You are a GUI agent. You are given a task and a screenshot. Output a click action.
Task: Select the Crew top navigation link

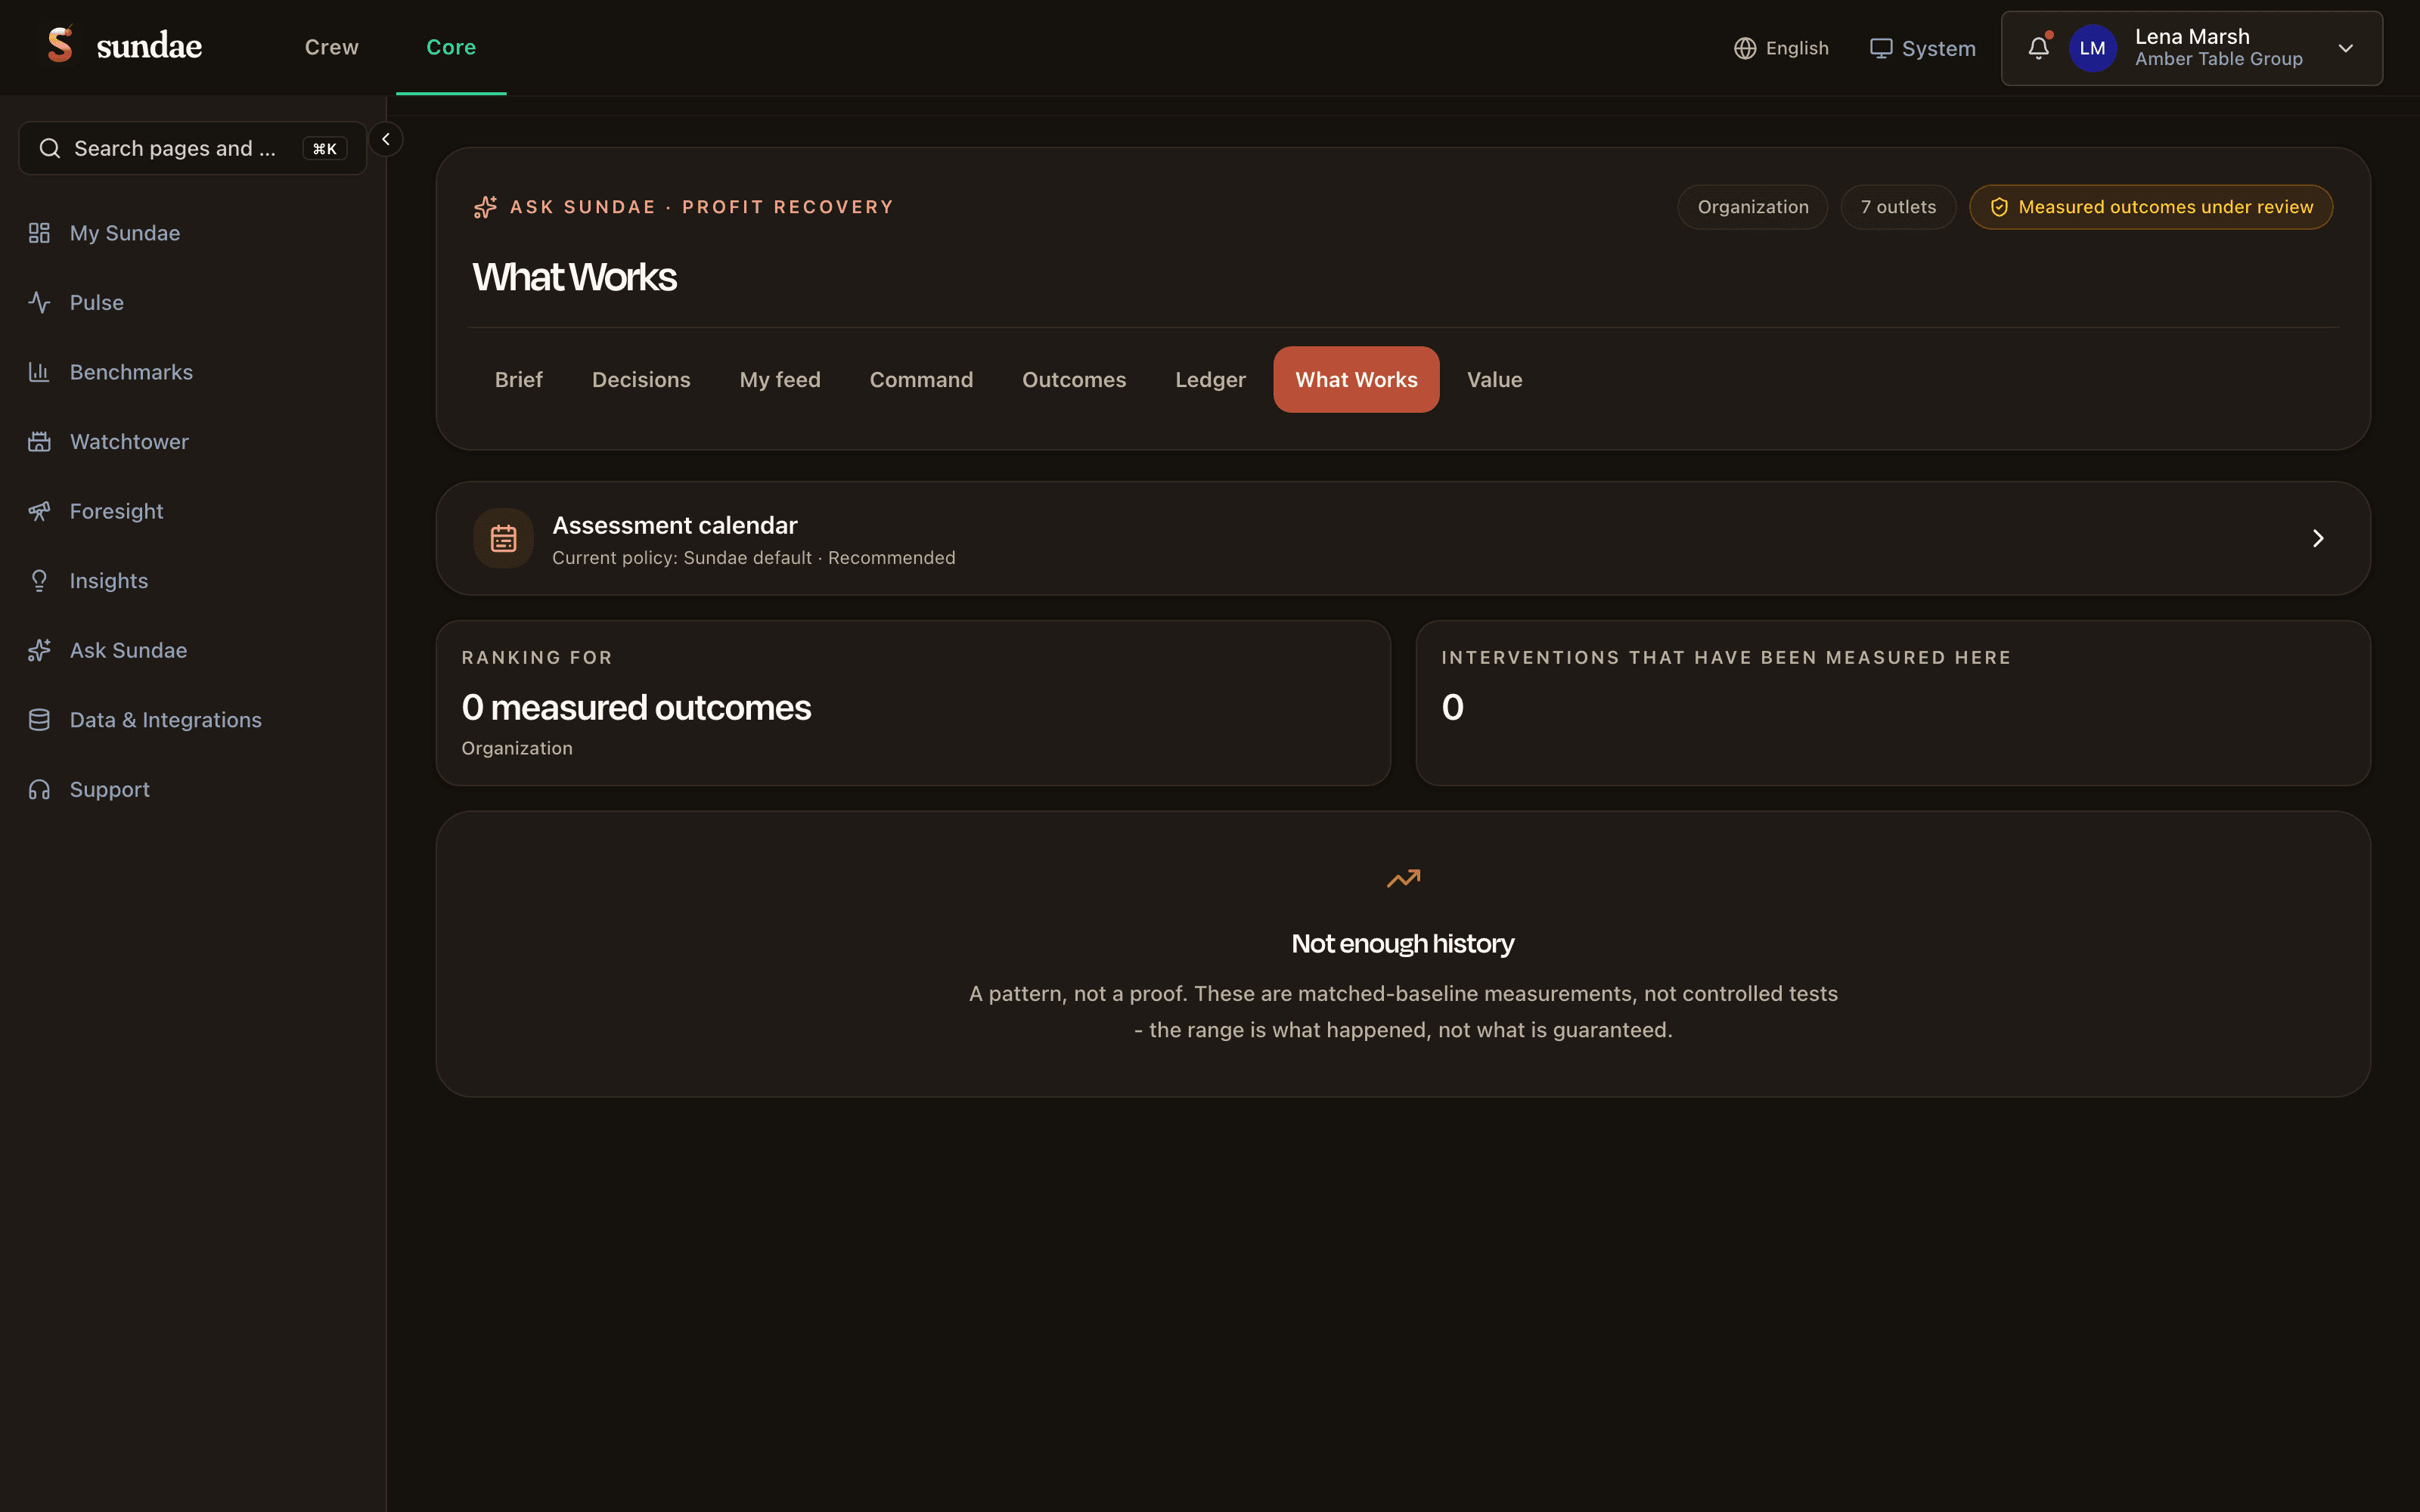[x=331, y=47]
